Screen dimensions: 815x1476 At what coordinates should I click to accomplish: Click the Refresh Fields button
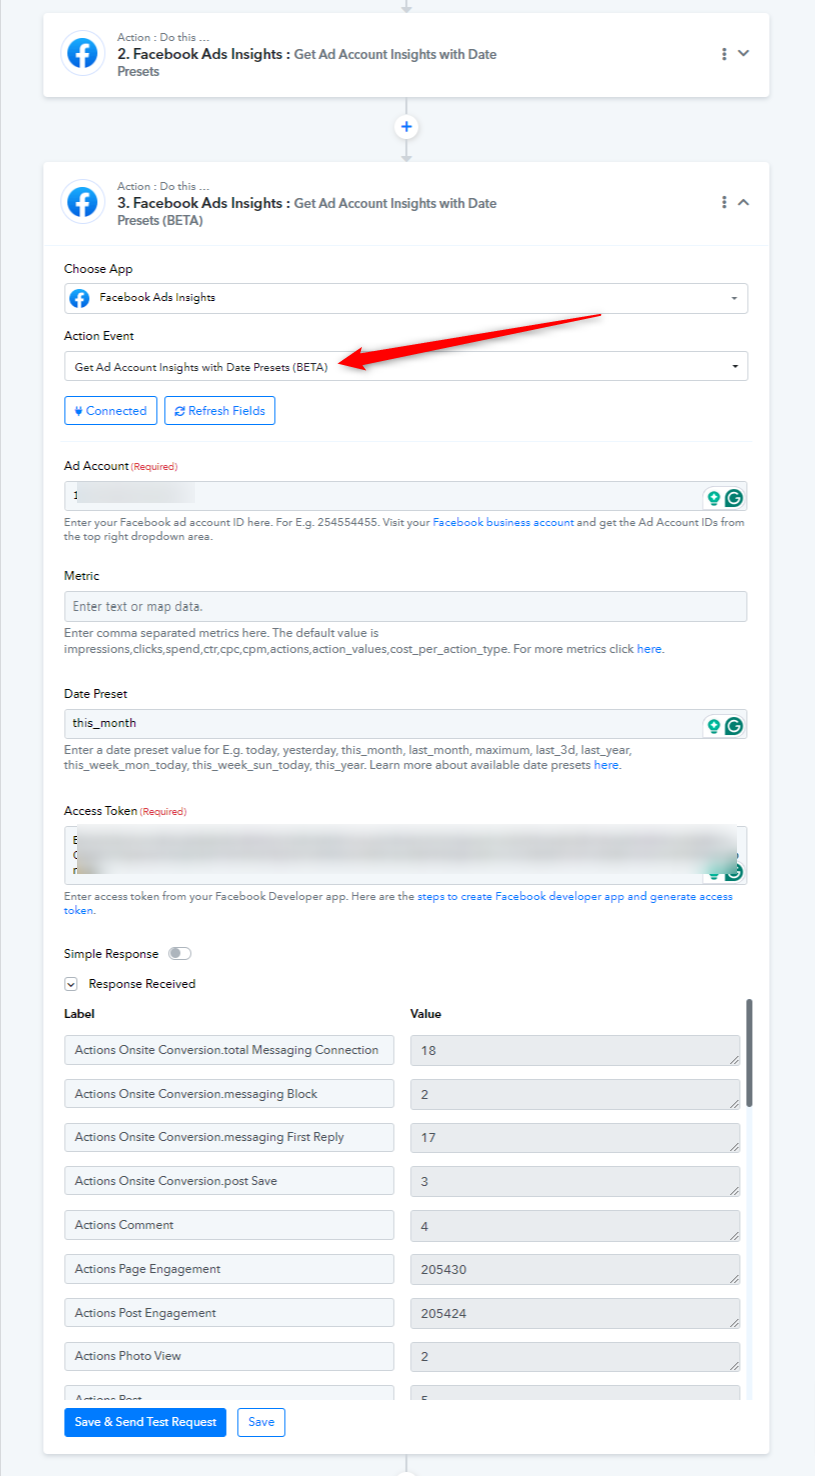click(220, 411)
